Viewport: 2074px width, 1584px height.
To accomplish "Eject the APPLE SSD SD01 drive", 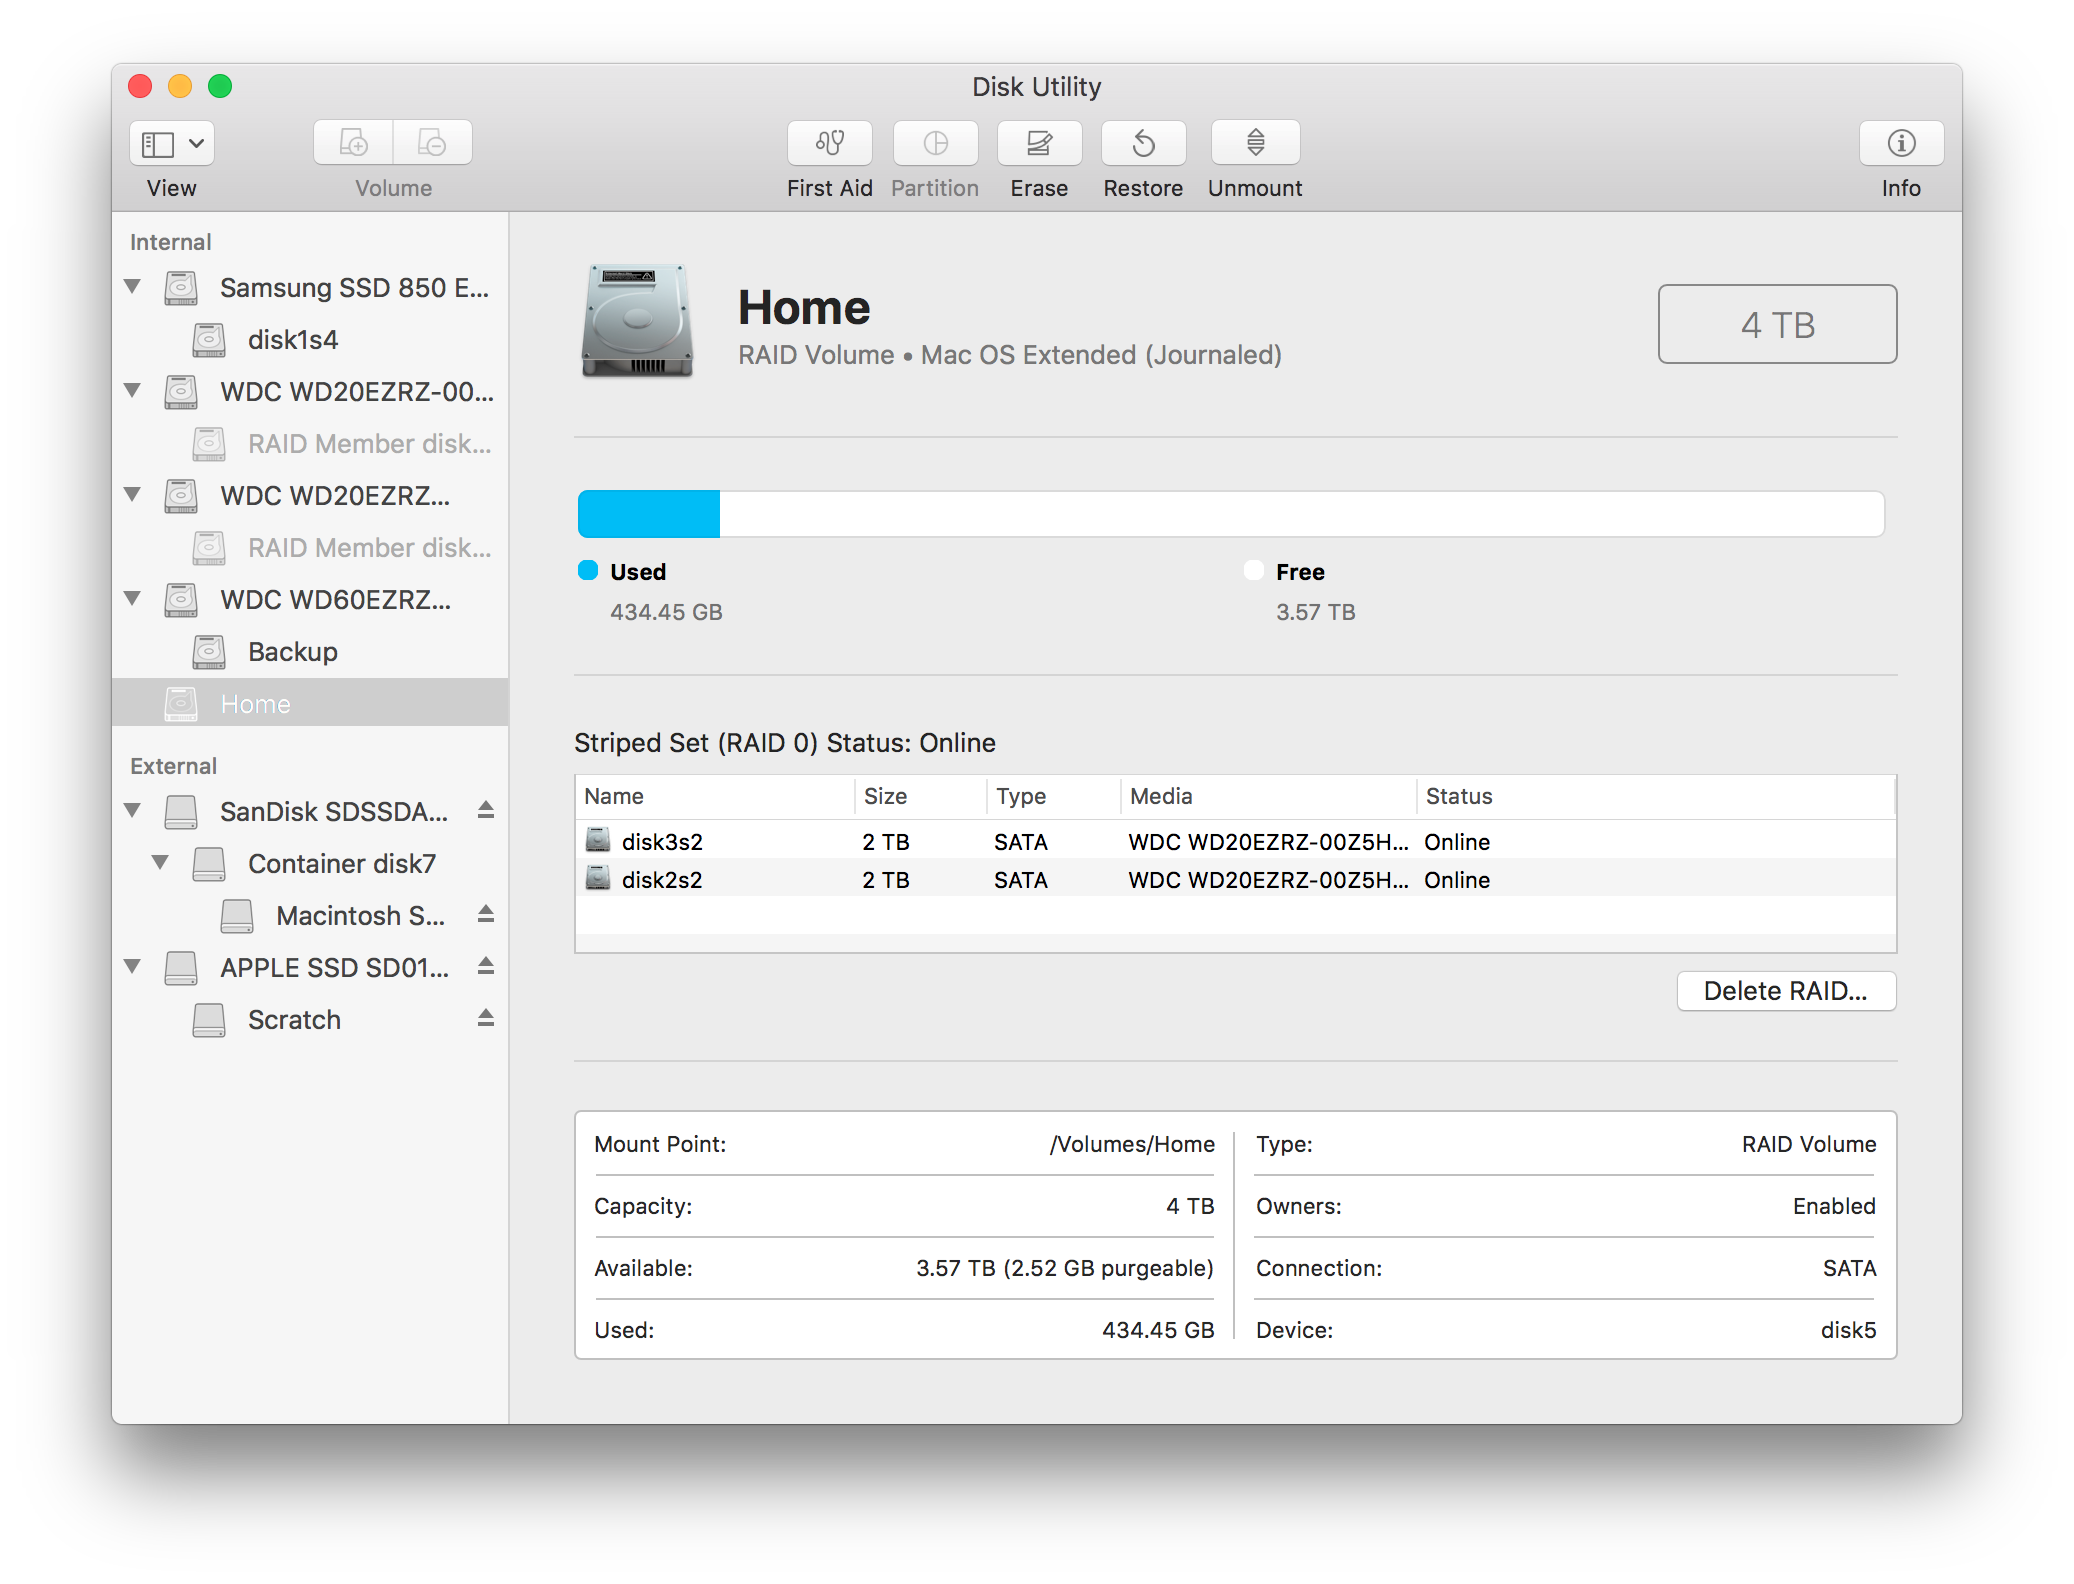I will (486, 966).
